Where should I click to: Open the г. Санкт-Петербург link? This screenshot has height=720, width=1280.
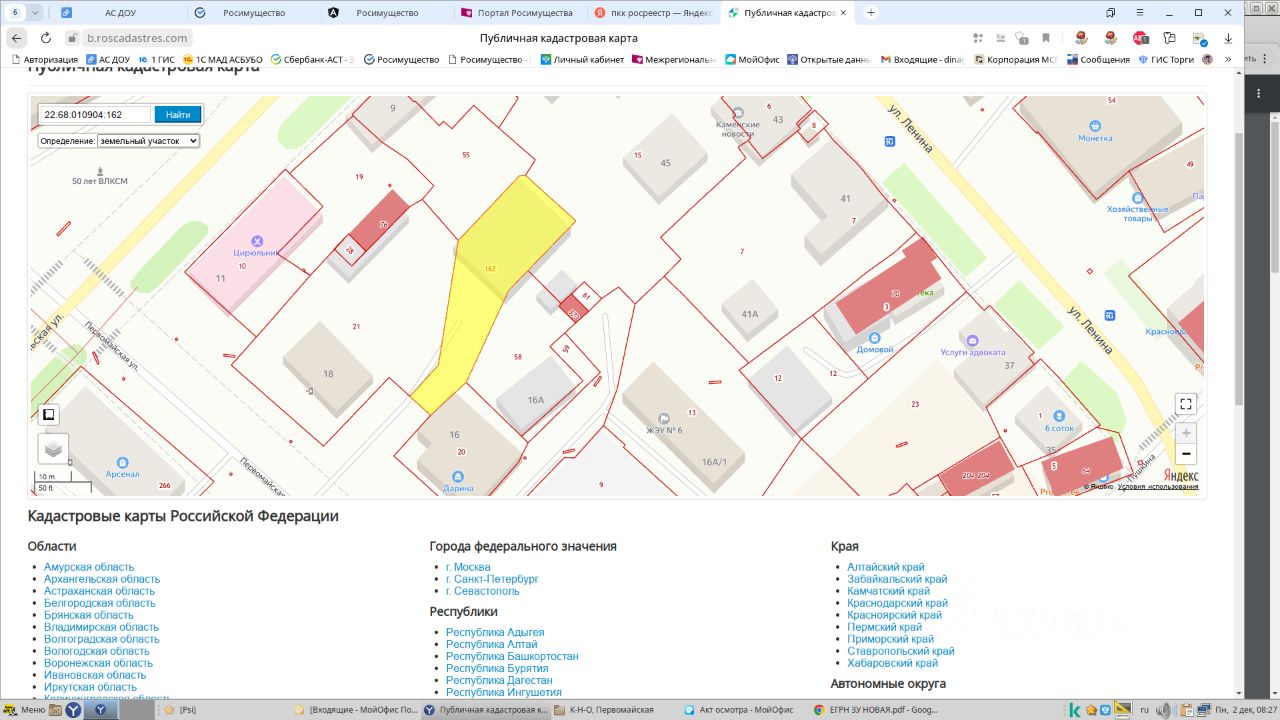tap(492, 579)
